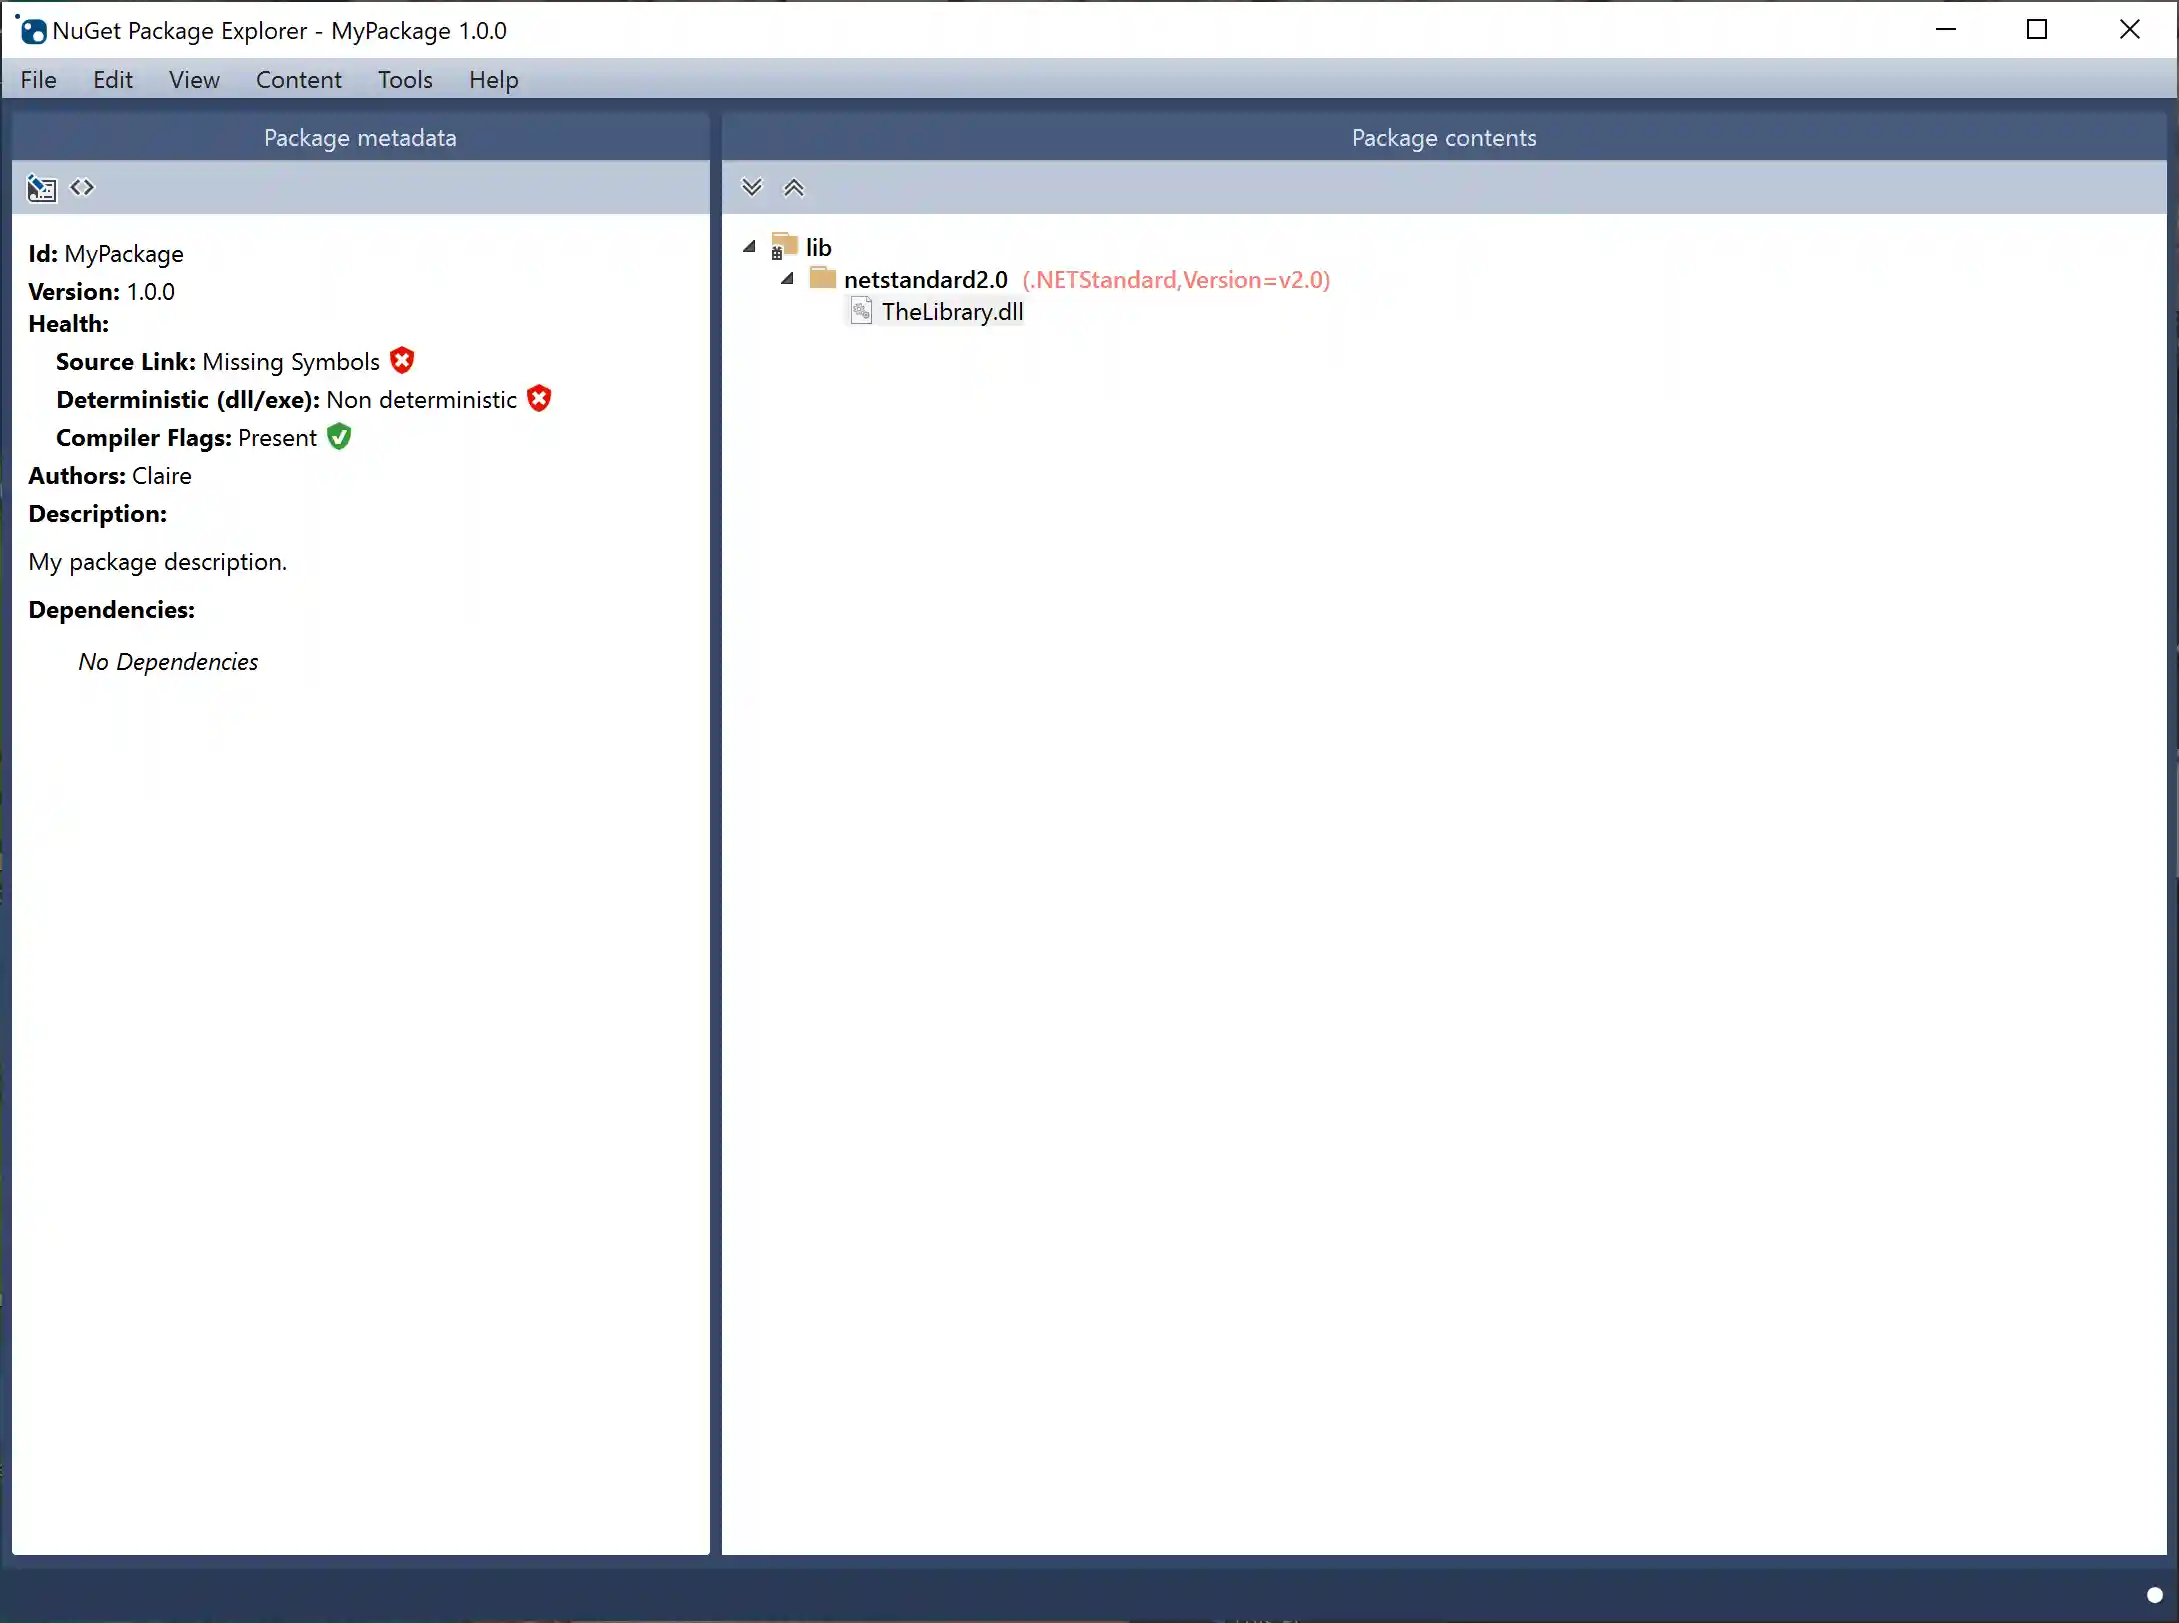Screen dimensions: 2179x1623
Task: Click red shield beside Non deterministic
Action: click(x=538, y=398)
